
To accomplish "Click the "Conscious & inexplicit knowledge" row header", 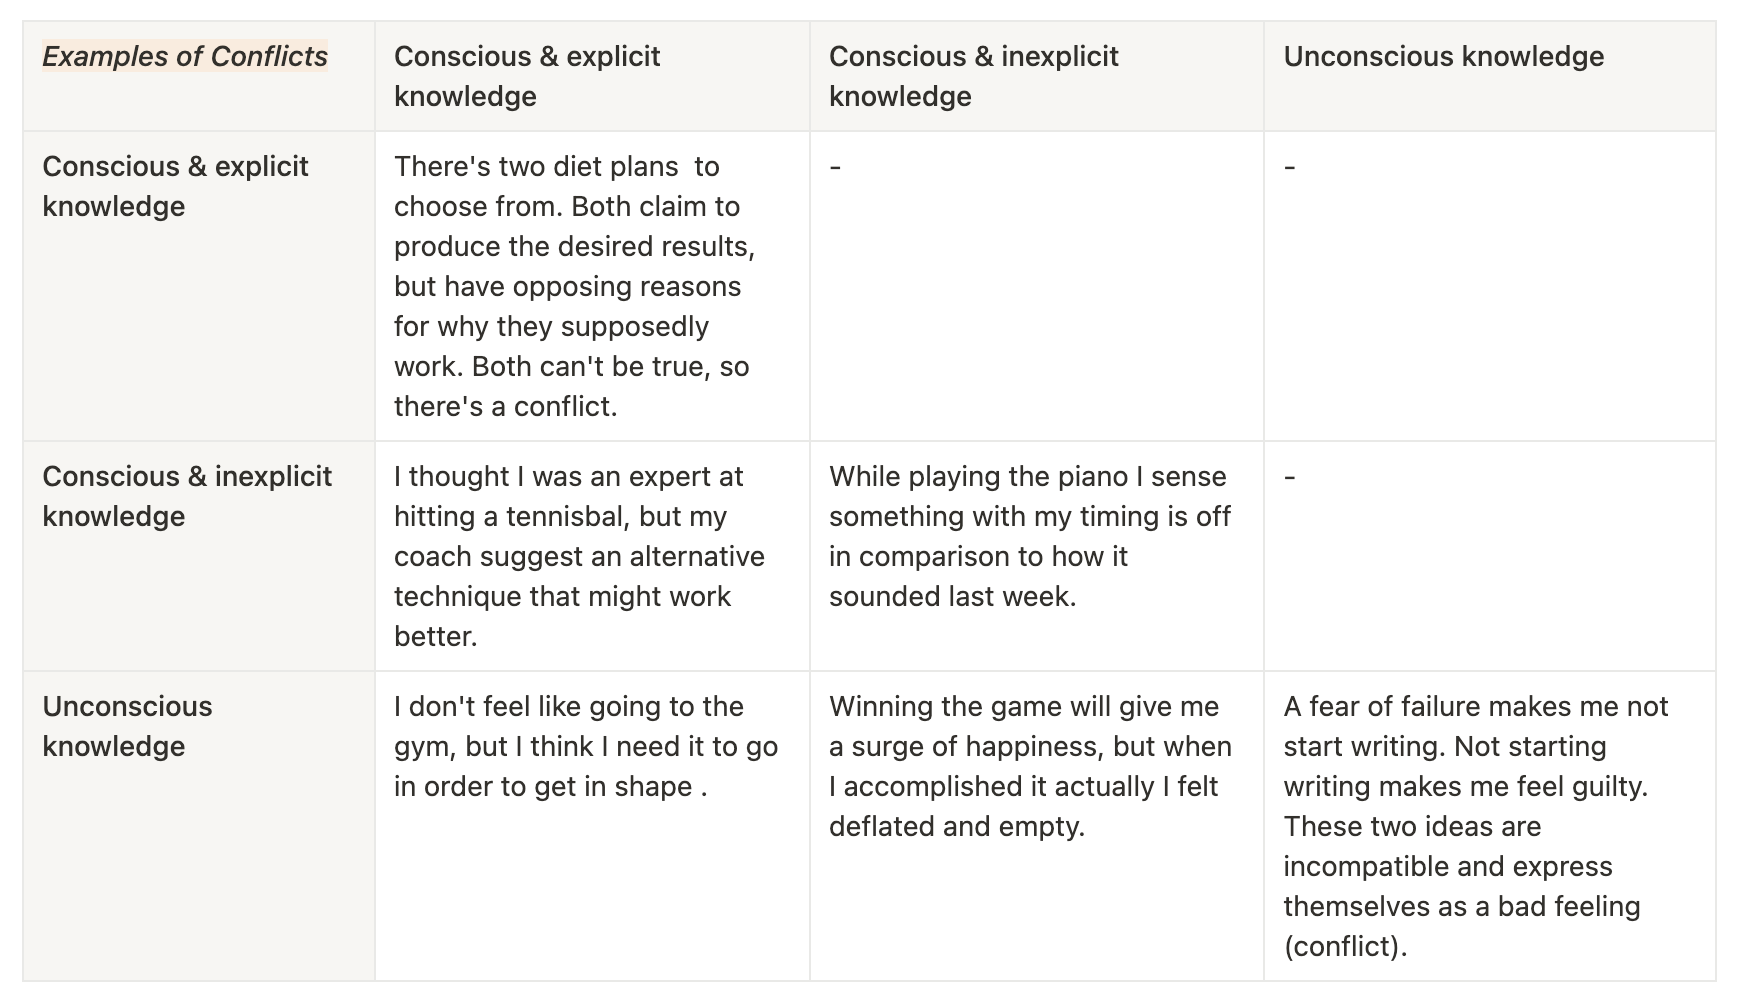I will [187, 496].
